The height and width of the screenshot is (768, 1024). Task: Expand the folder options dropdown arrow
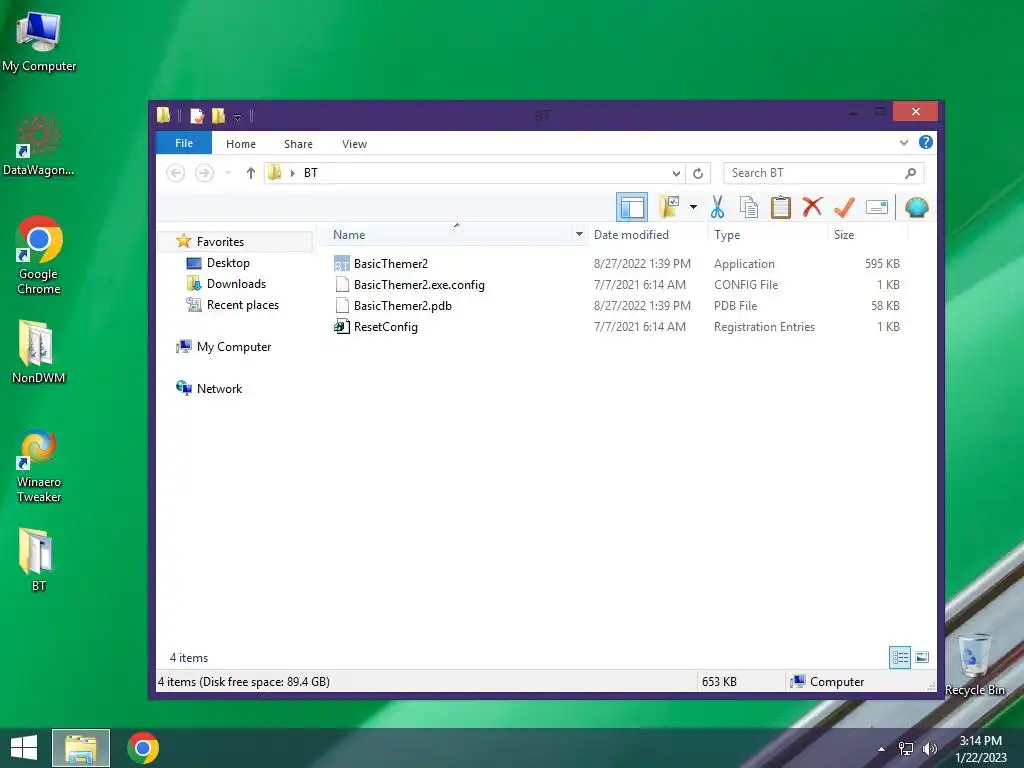point(694,207)
